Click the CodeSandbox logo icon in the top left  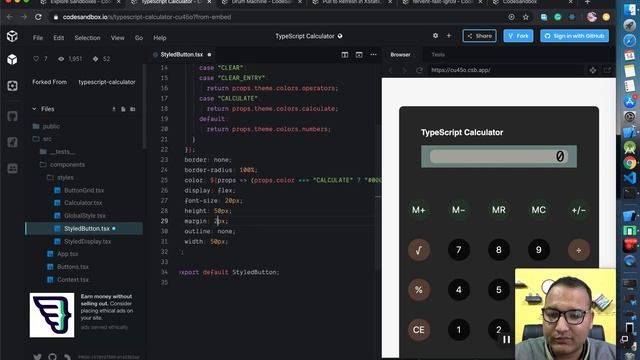pos(12,36)
